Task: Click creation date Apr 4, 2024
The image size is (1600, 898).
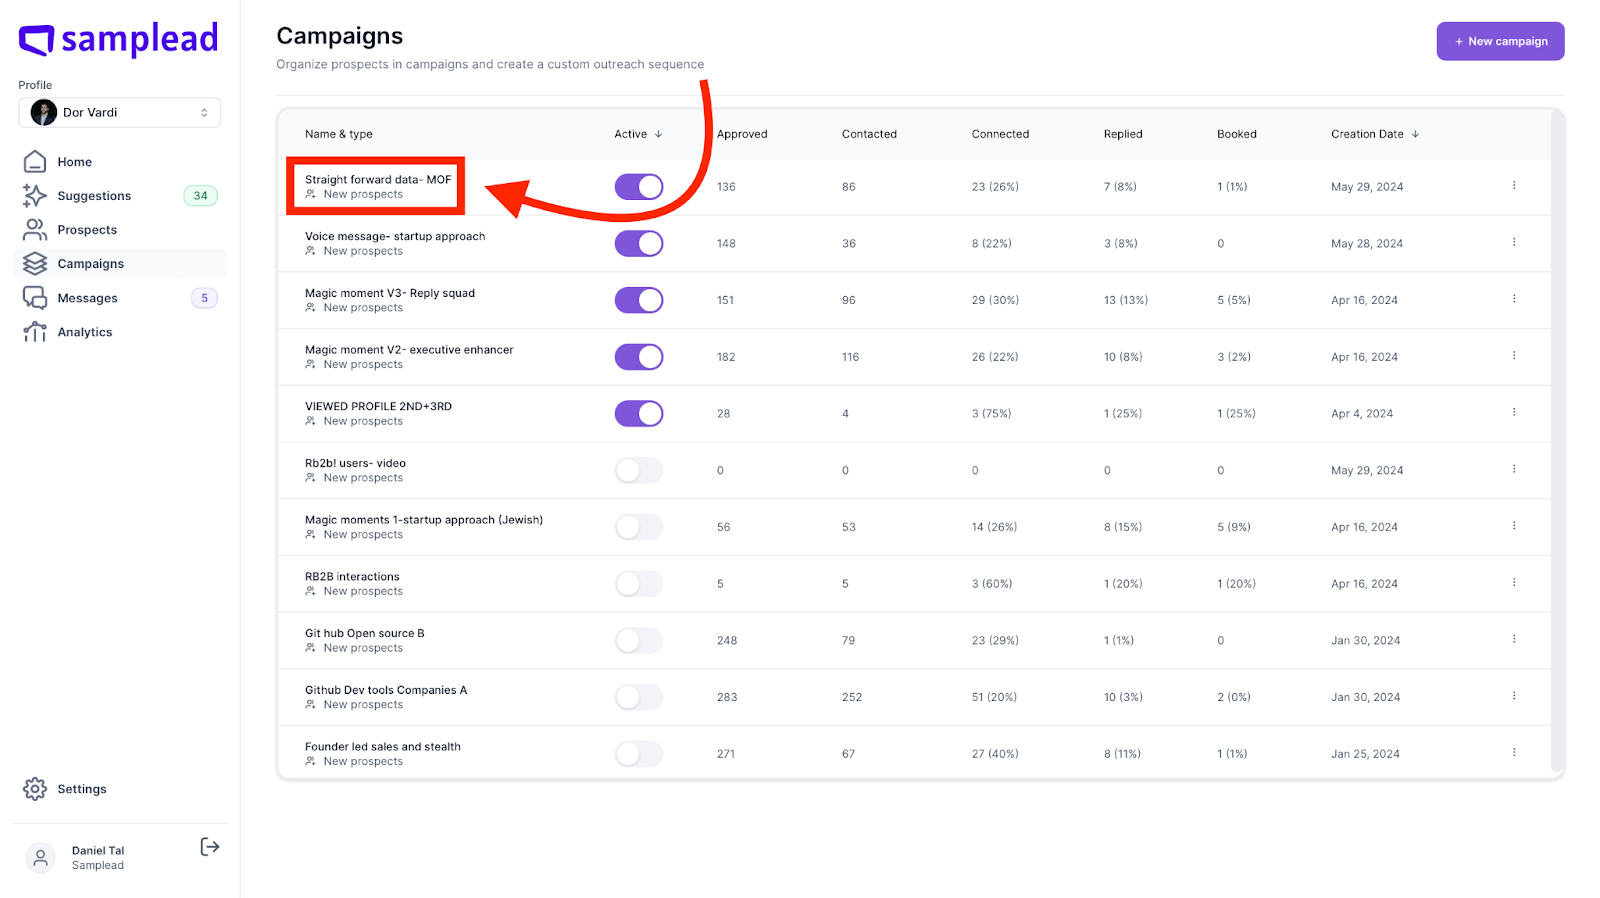Action: [1362, 414]
